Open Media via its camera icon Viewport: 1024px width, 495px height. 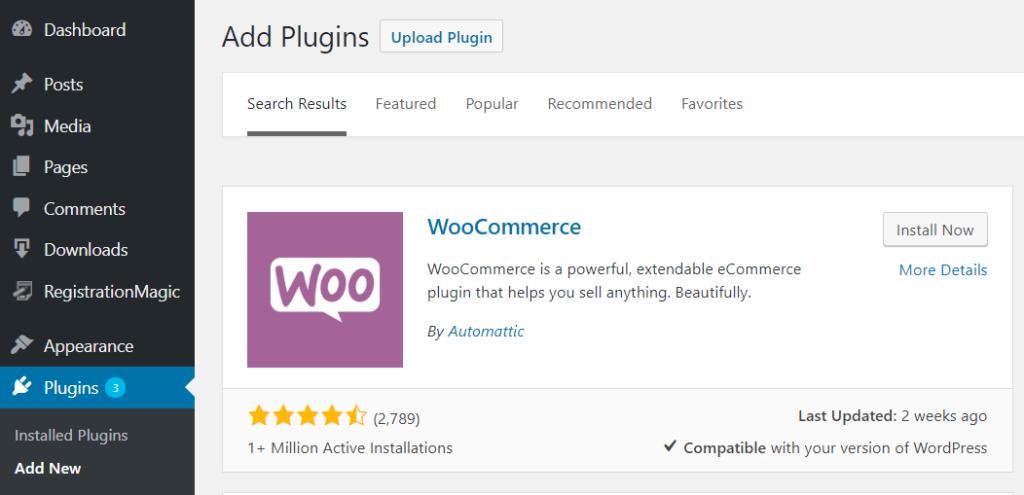22,126
